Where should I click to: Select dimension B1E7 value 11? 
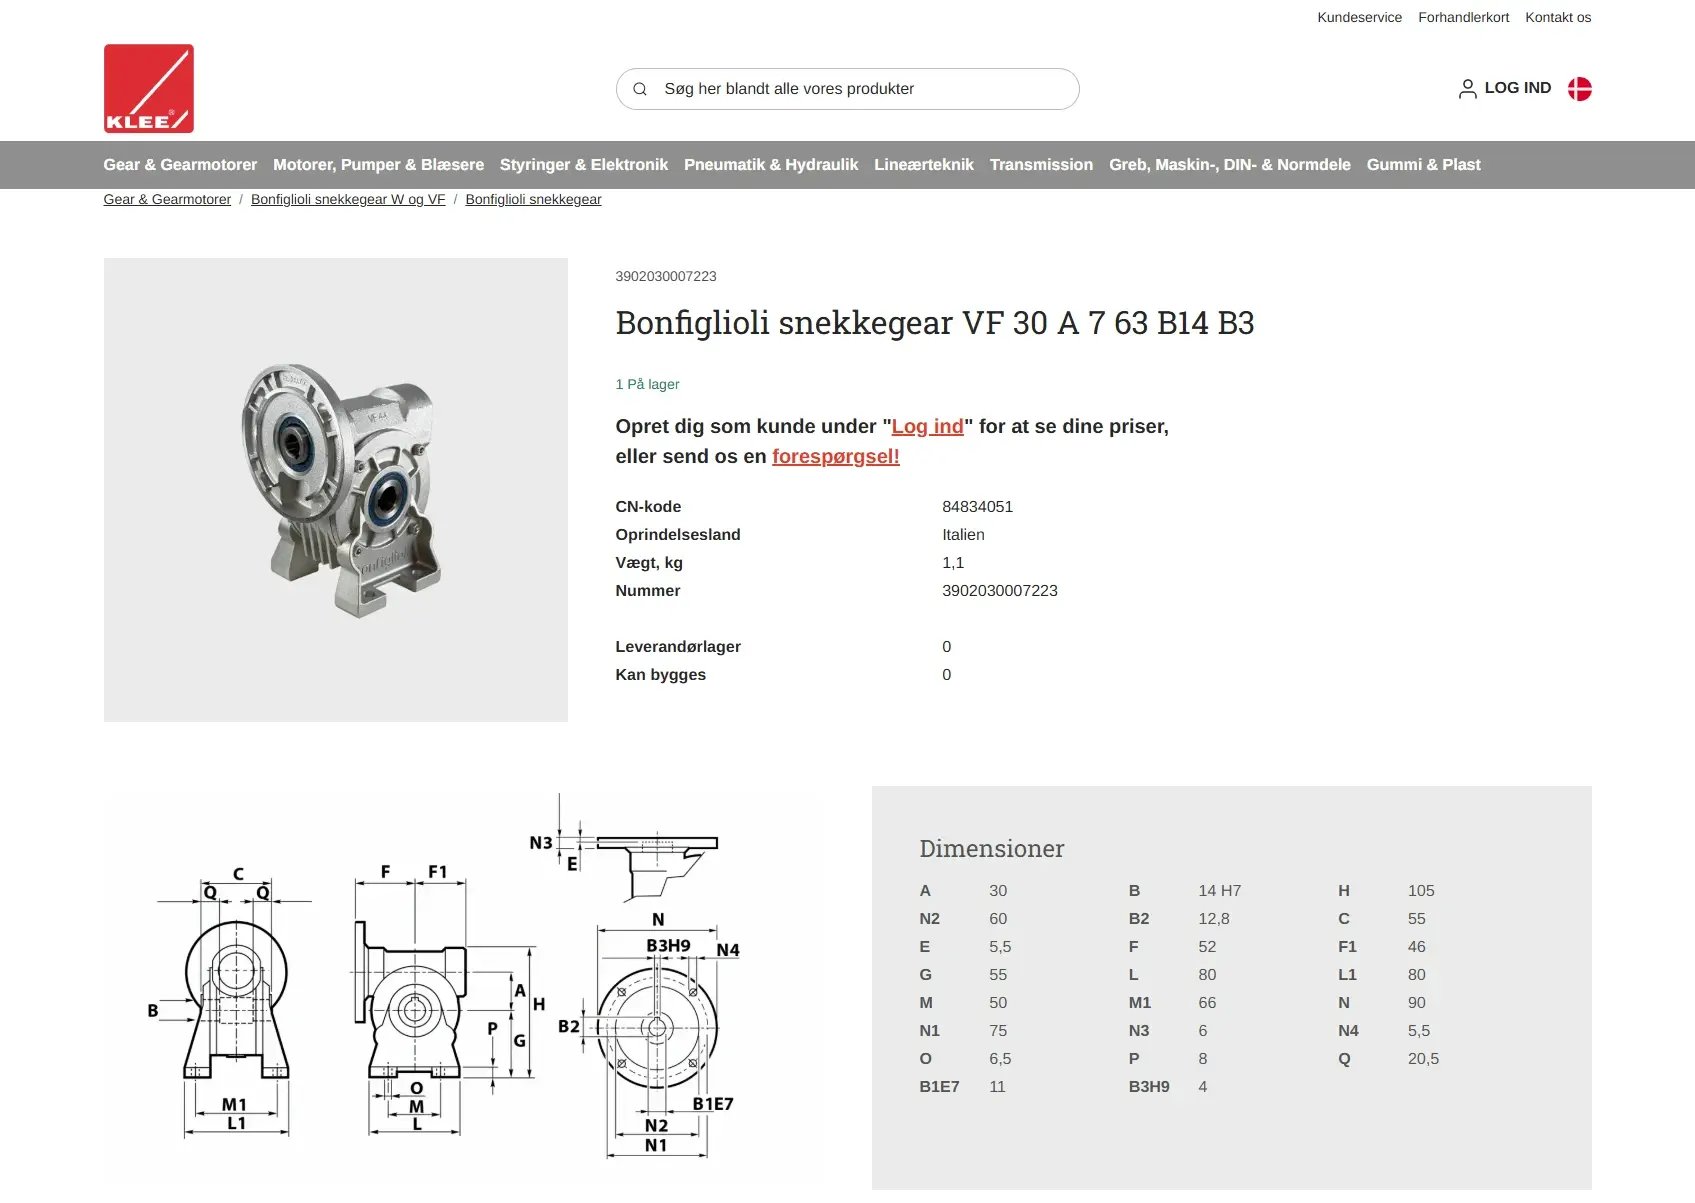tap(997, 1087)
